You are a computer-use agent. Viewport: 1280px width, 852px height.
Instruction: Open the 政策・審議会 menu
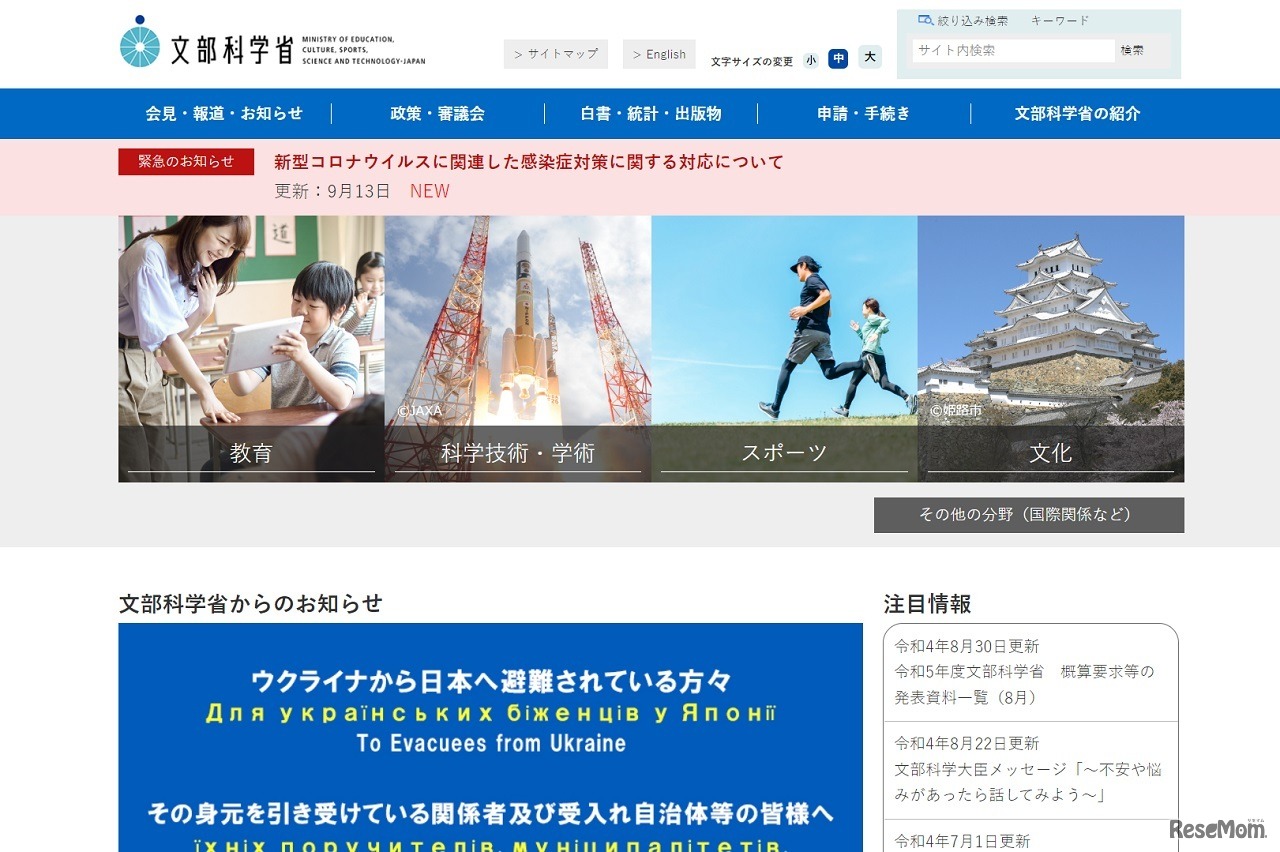pos(438,114)
